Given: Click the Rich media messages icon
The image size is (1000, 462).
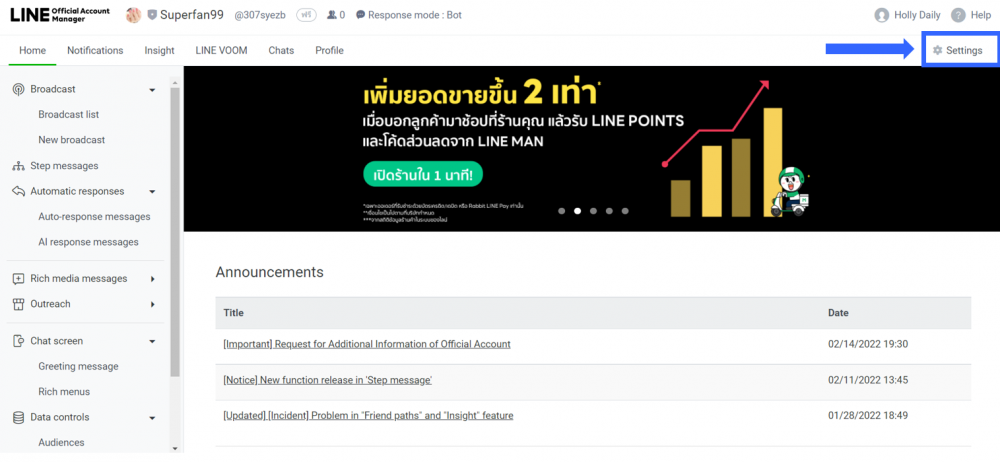Looking at the screenshot, I should (x=18, y=279).
